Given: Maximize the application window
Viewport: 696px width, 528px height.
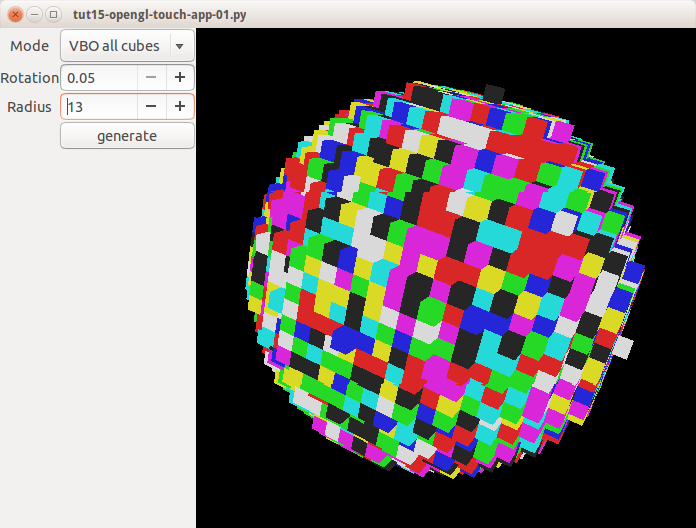Looking at the screenshot, I should pyautogui.click(x=53, y=14).
